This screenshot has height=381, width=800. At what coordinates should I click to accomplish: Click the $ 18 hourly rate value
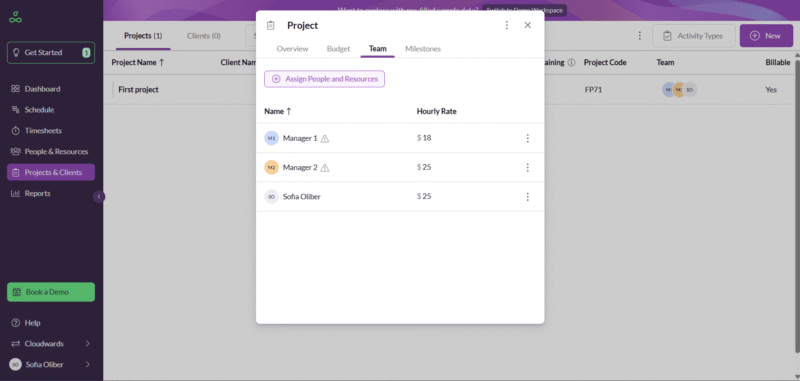[424, 138]
